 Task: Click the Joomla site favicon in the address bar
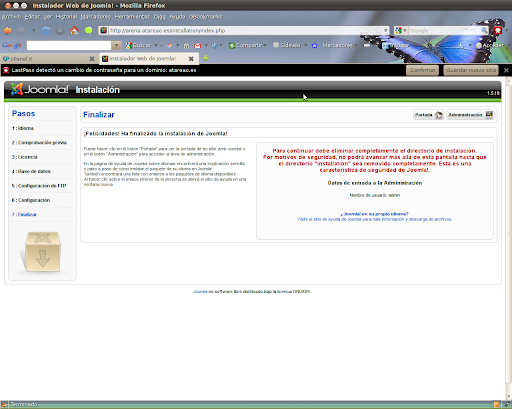point(104,30)
